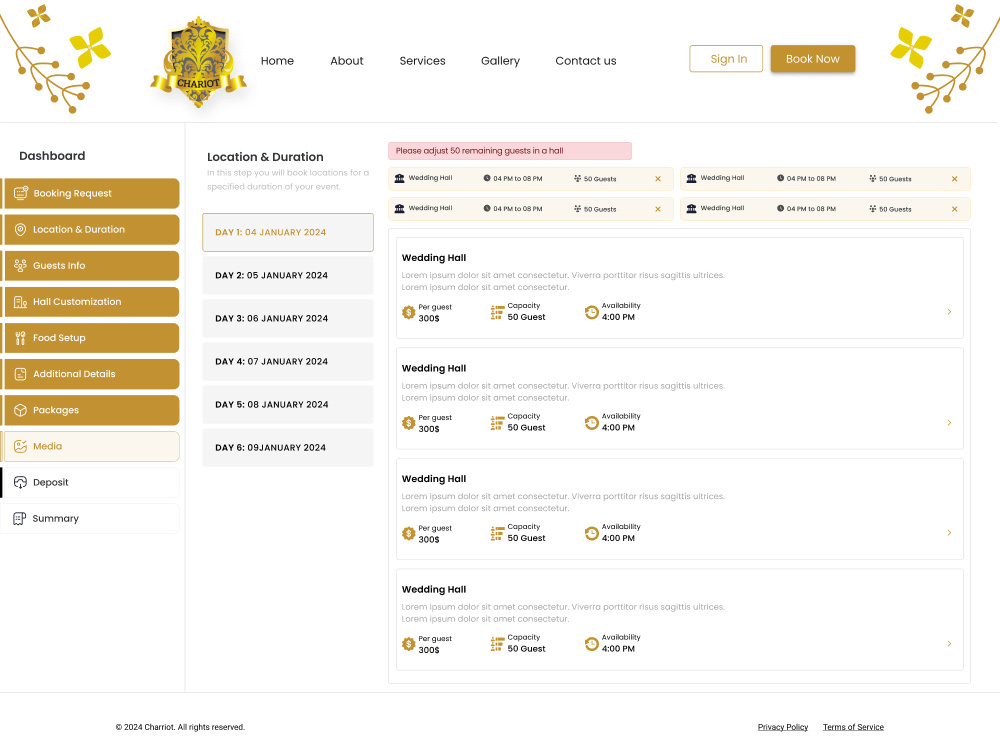The image size is (1000, 750).
Task: Click the clock icon in top-right booking chip
Action: point(780,179)
